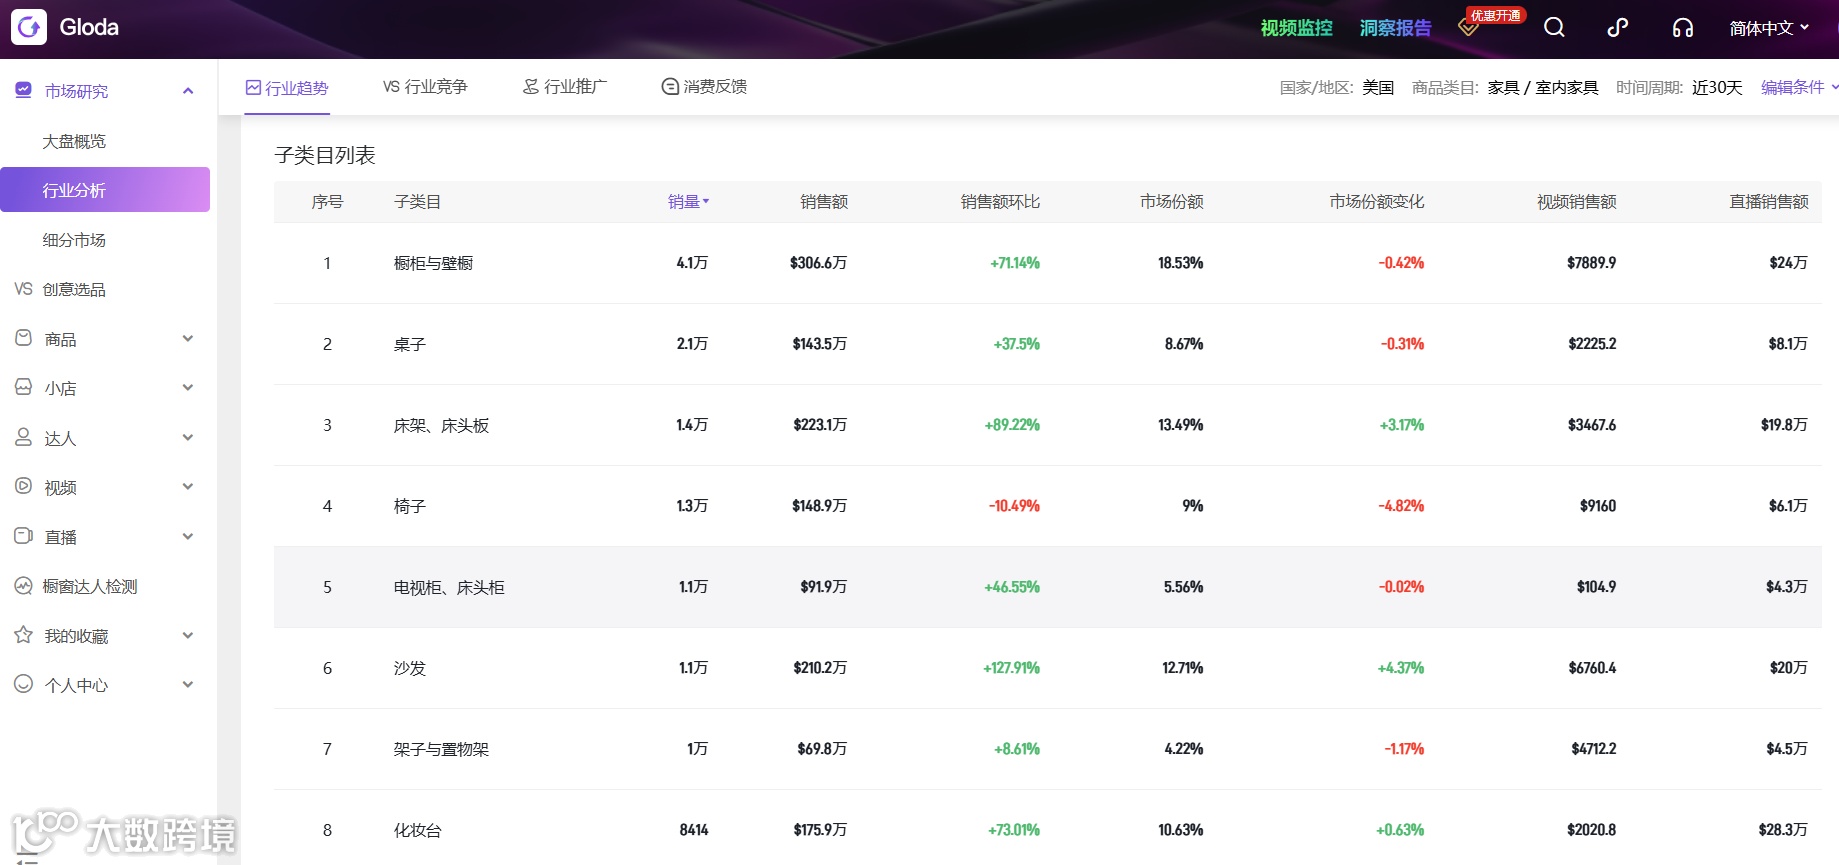Click the link/connection icon in header
This screenshot has width=1839, height=865.
(x=1617, y=27)
